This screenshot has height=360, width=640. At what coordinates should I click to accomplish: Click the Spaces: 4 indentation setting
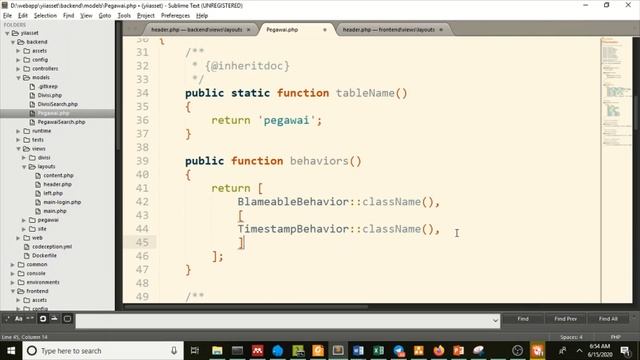coord(571,337)
